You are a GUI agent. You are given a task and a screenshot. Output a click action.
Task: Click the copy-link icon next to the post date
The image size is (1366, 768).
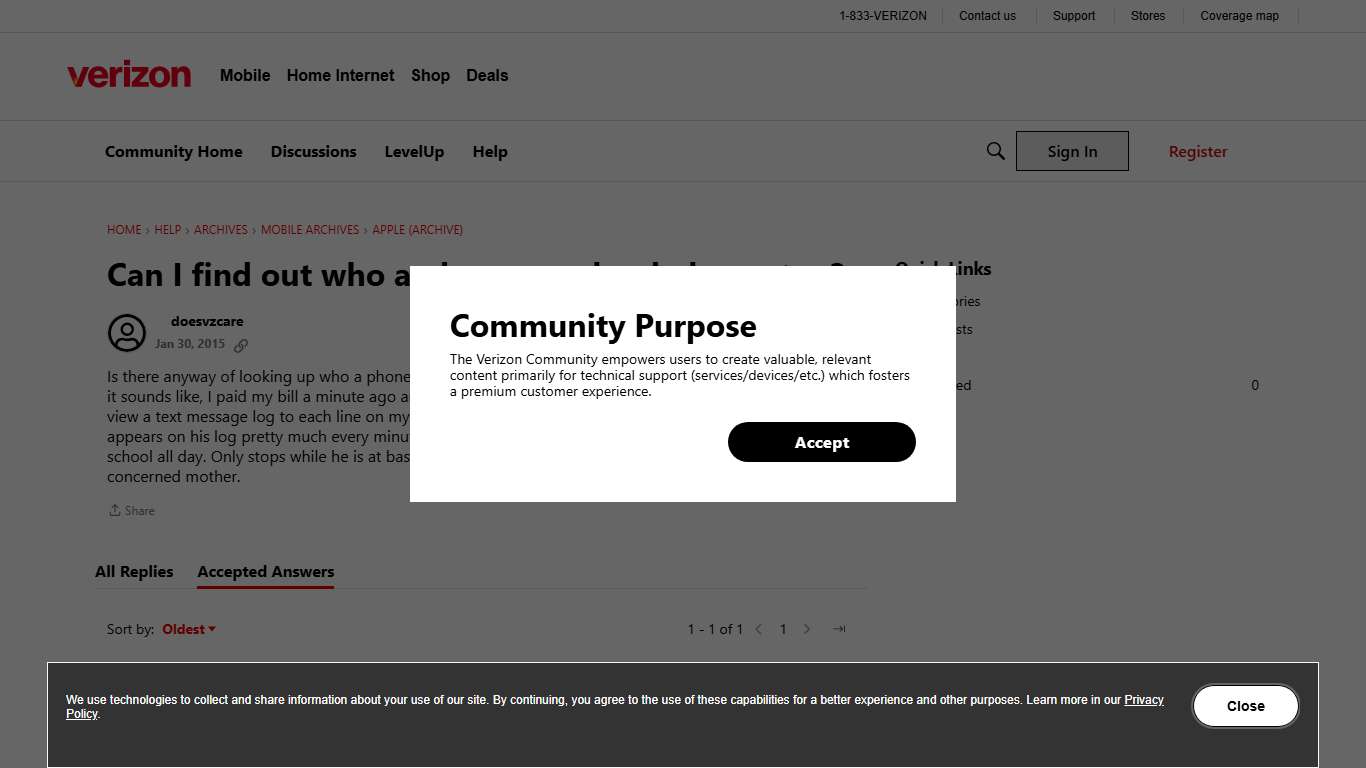click(240, 344)
